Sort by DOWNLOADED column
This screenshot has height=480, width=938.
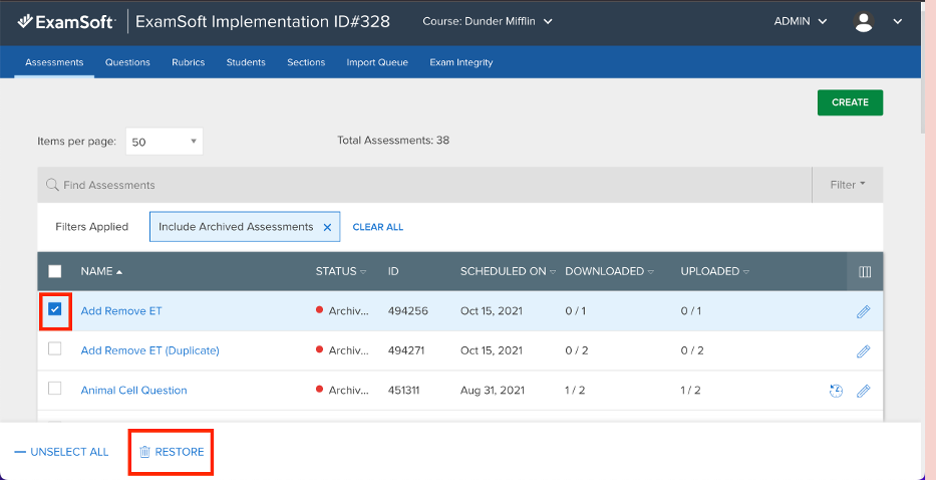pos(610,272)
